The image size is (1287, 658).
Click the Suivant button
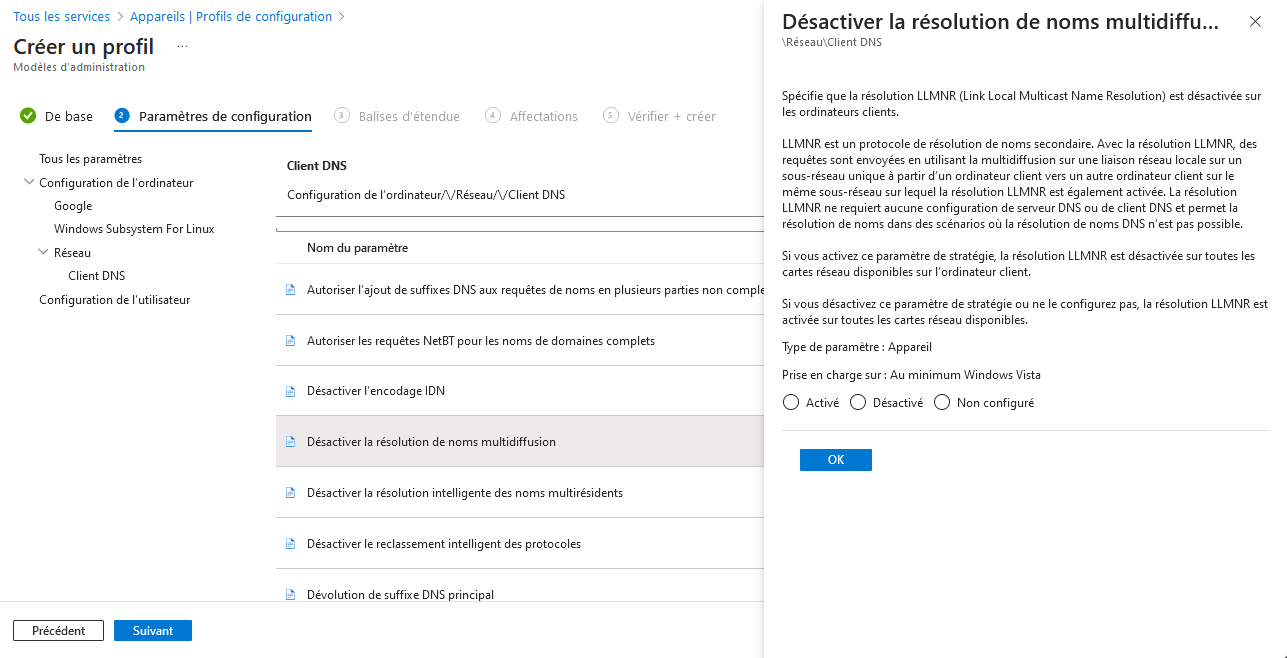pyautogui.click(x=153, y=631)
